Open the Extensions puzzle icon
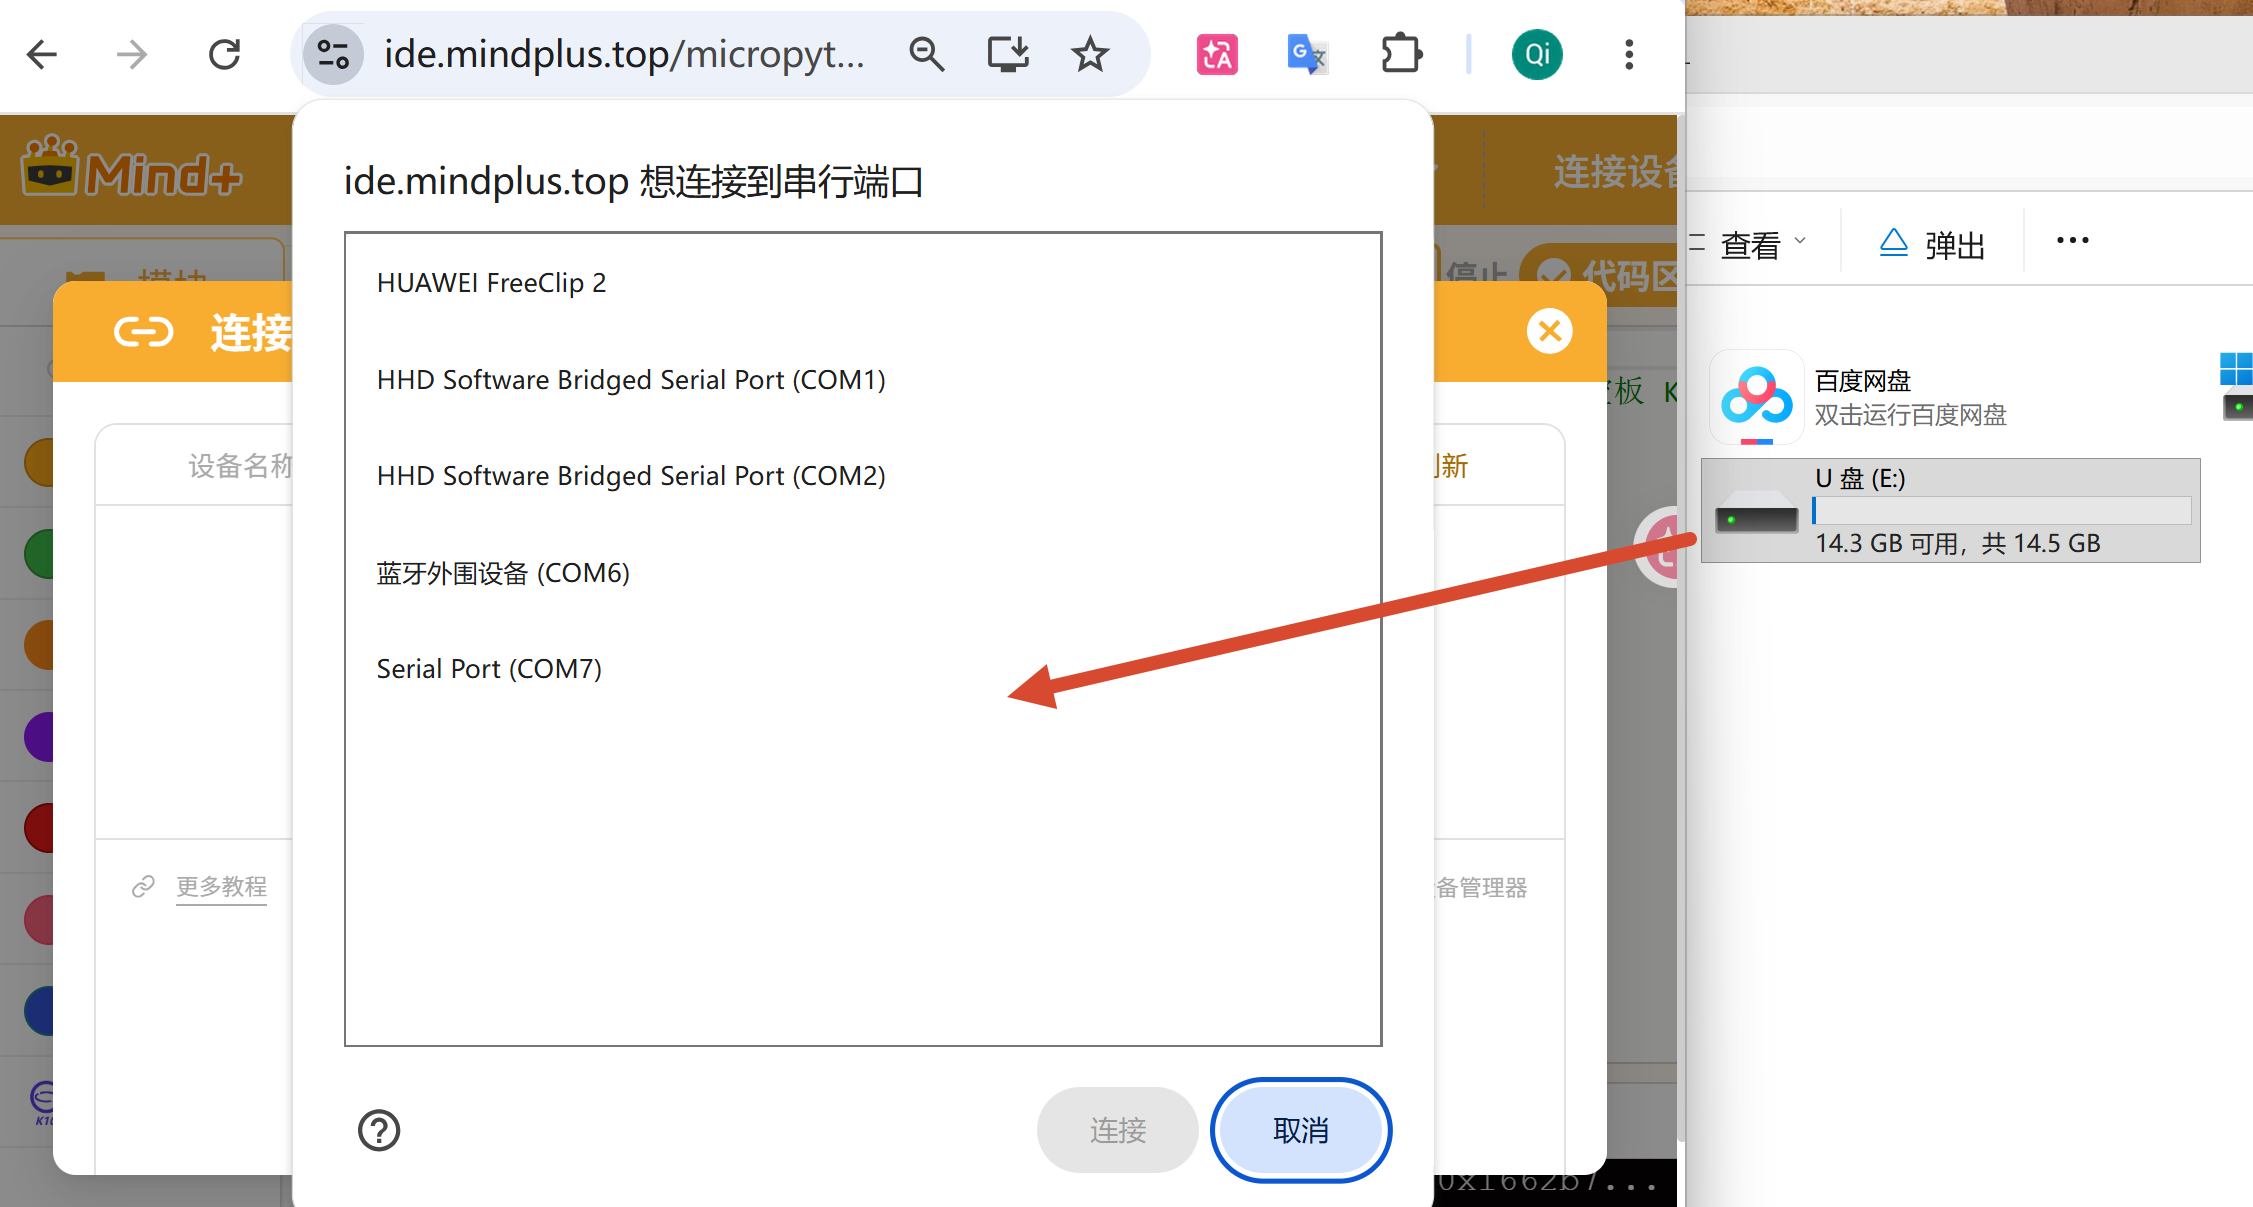Viewport: 2253px width, 1207px height. (1401, 54)
